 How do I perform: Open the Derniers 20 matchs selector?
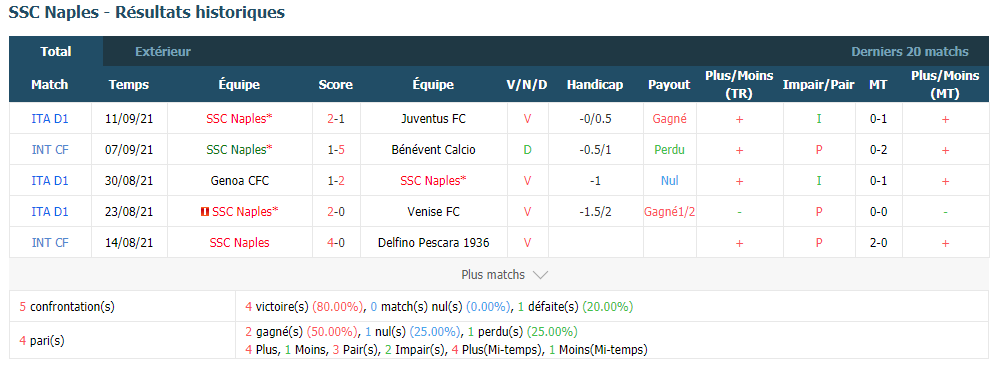(910, 51)
